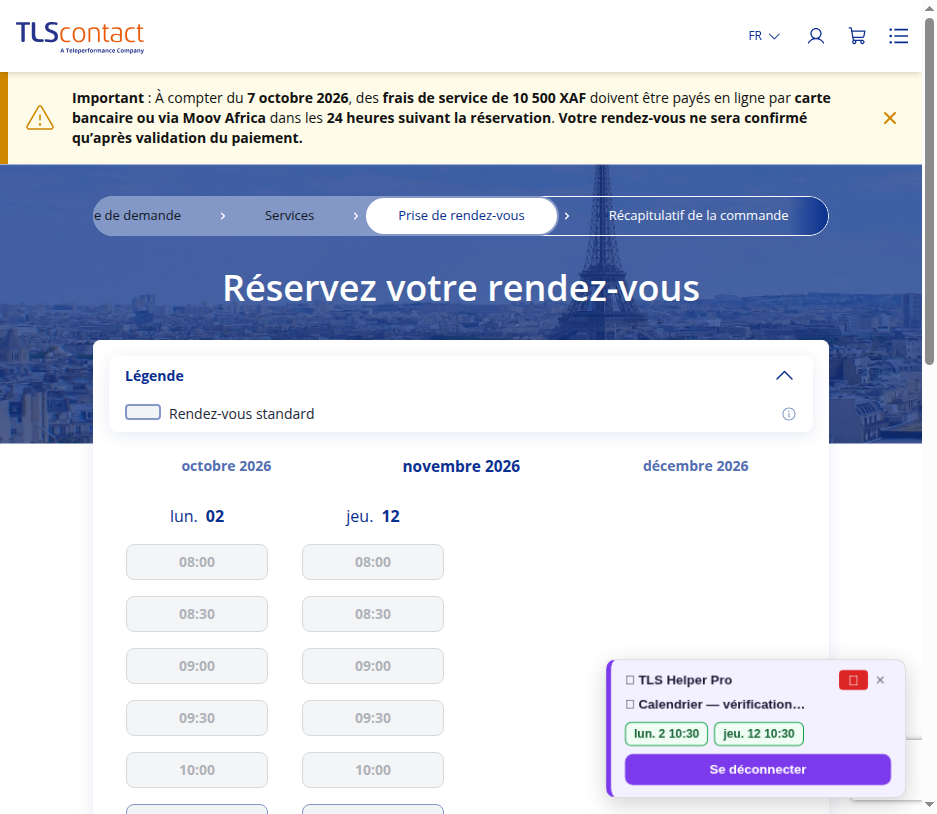Open the shopping cart icon
The height and width of the screenshot is (814, 937).
(857, 36)
